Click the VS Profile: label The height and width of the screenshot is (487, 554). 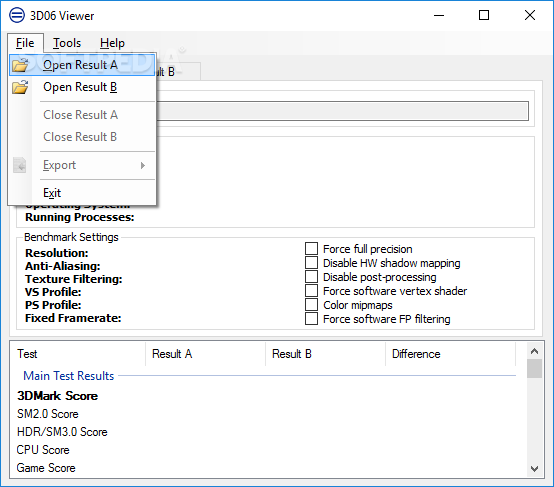(x=53, y=292)
